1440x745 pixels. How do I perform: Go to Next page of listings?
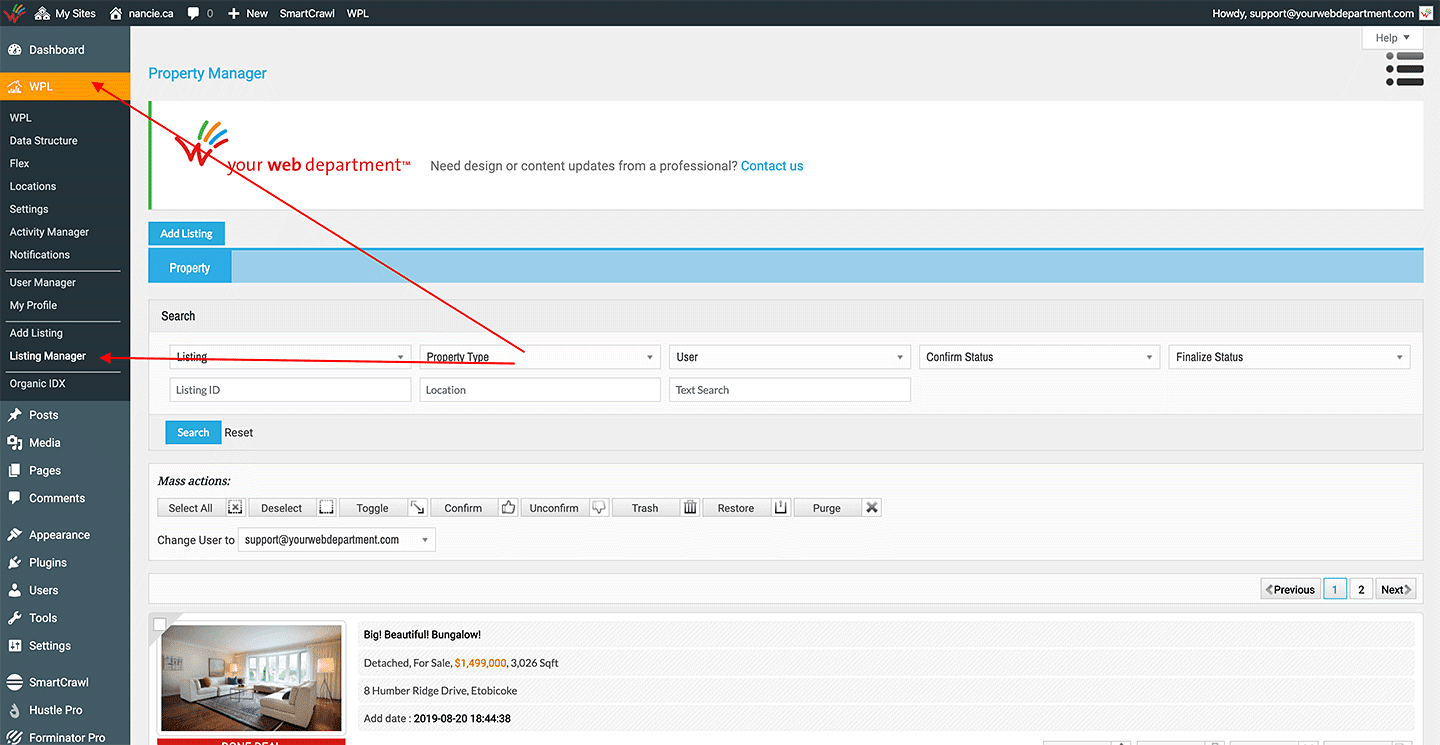pos(1396,589)
